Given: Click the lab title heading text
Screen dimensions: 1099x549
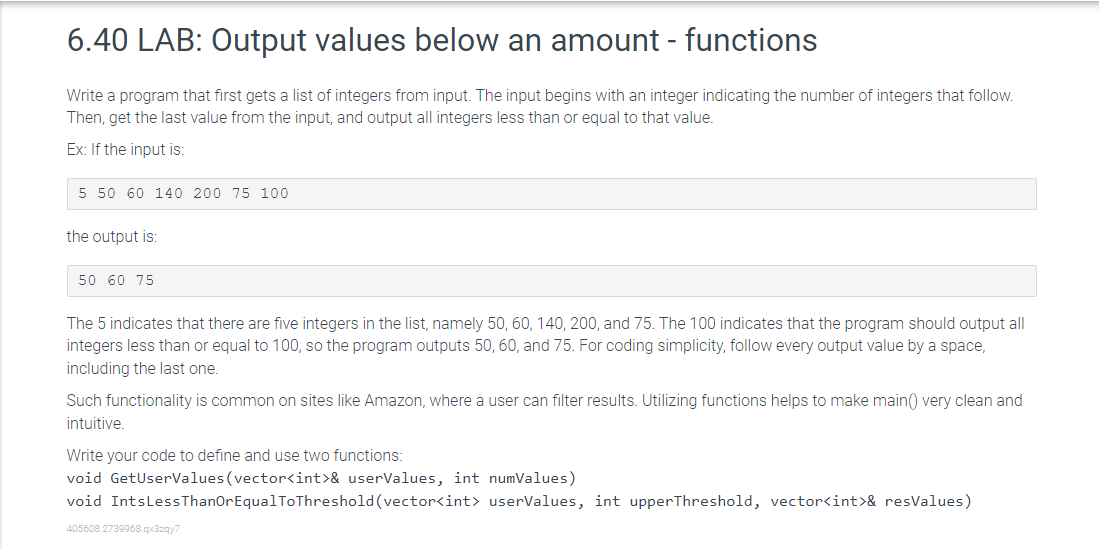Looking at the screenshot, I should 442,40.
